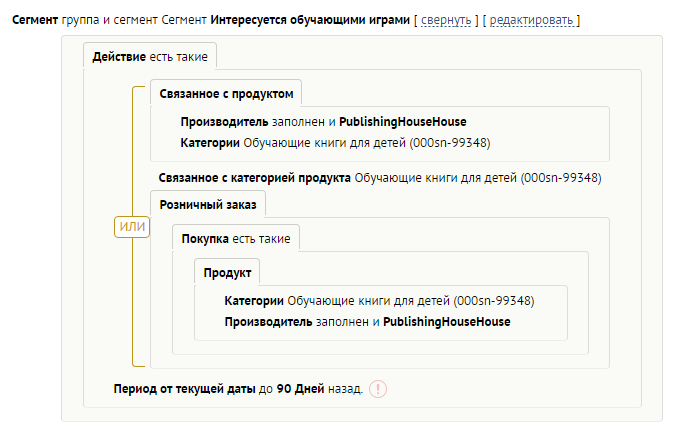This screenshot has height=433, width=681.
Task: Click the ИЛИ operator badge
Action: pyautogui.click(x=132, y=227)
